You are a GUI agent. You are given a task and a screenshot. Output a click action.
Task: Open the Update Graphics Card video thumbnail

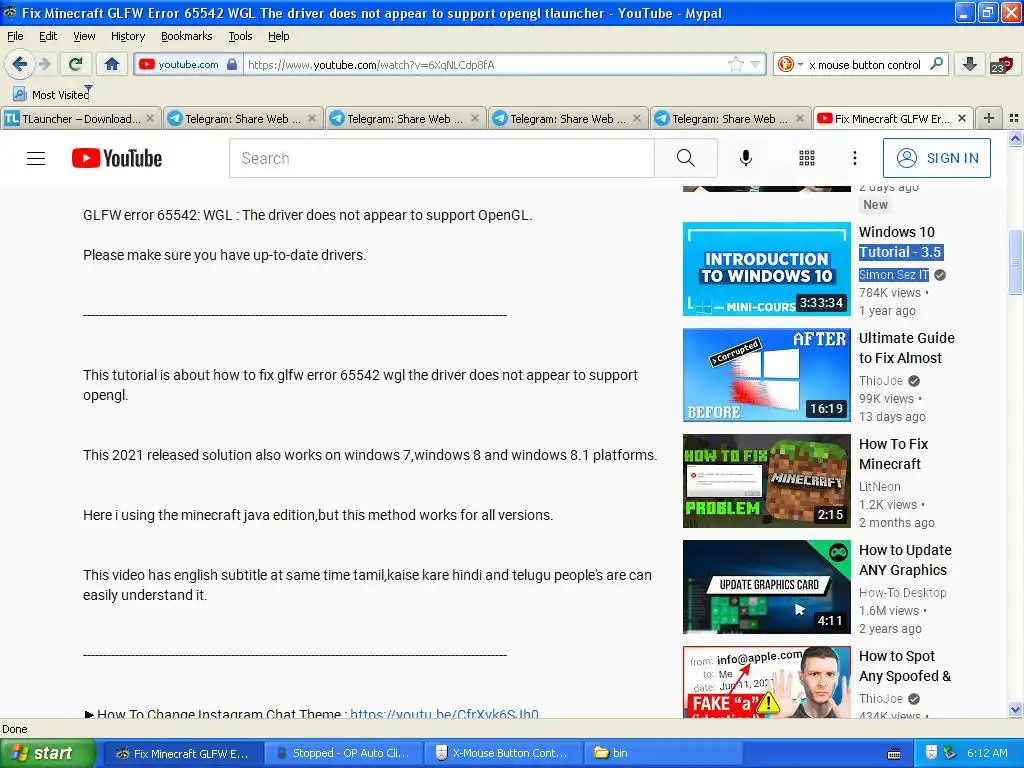coord(767,587)
